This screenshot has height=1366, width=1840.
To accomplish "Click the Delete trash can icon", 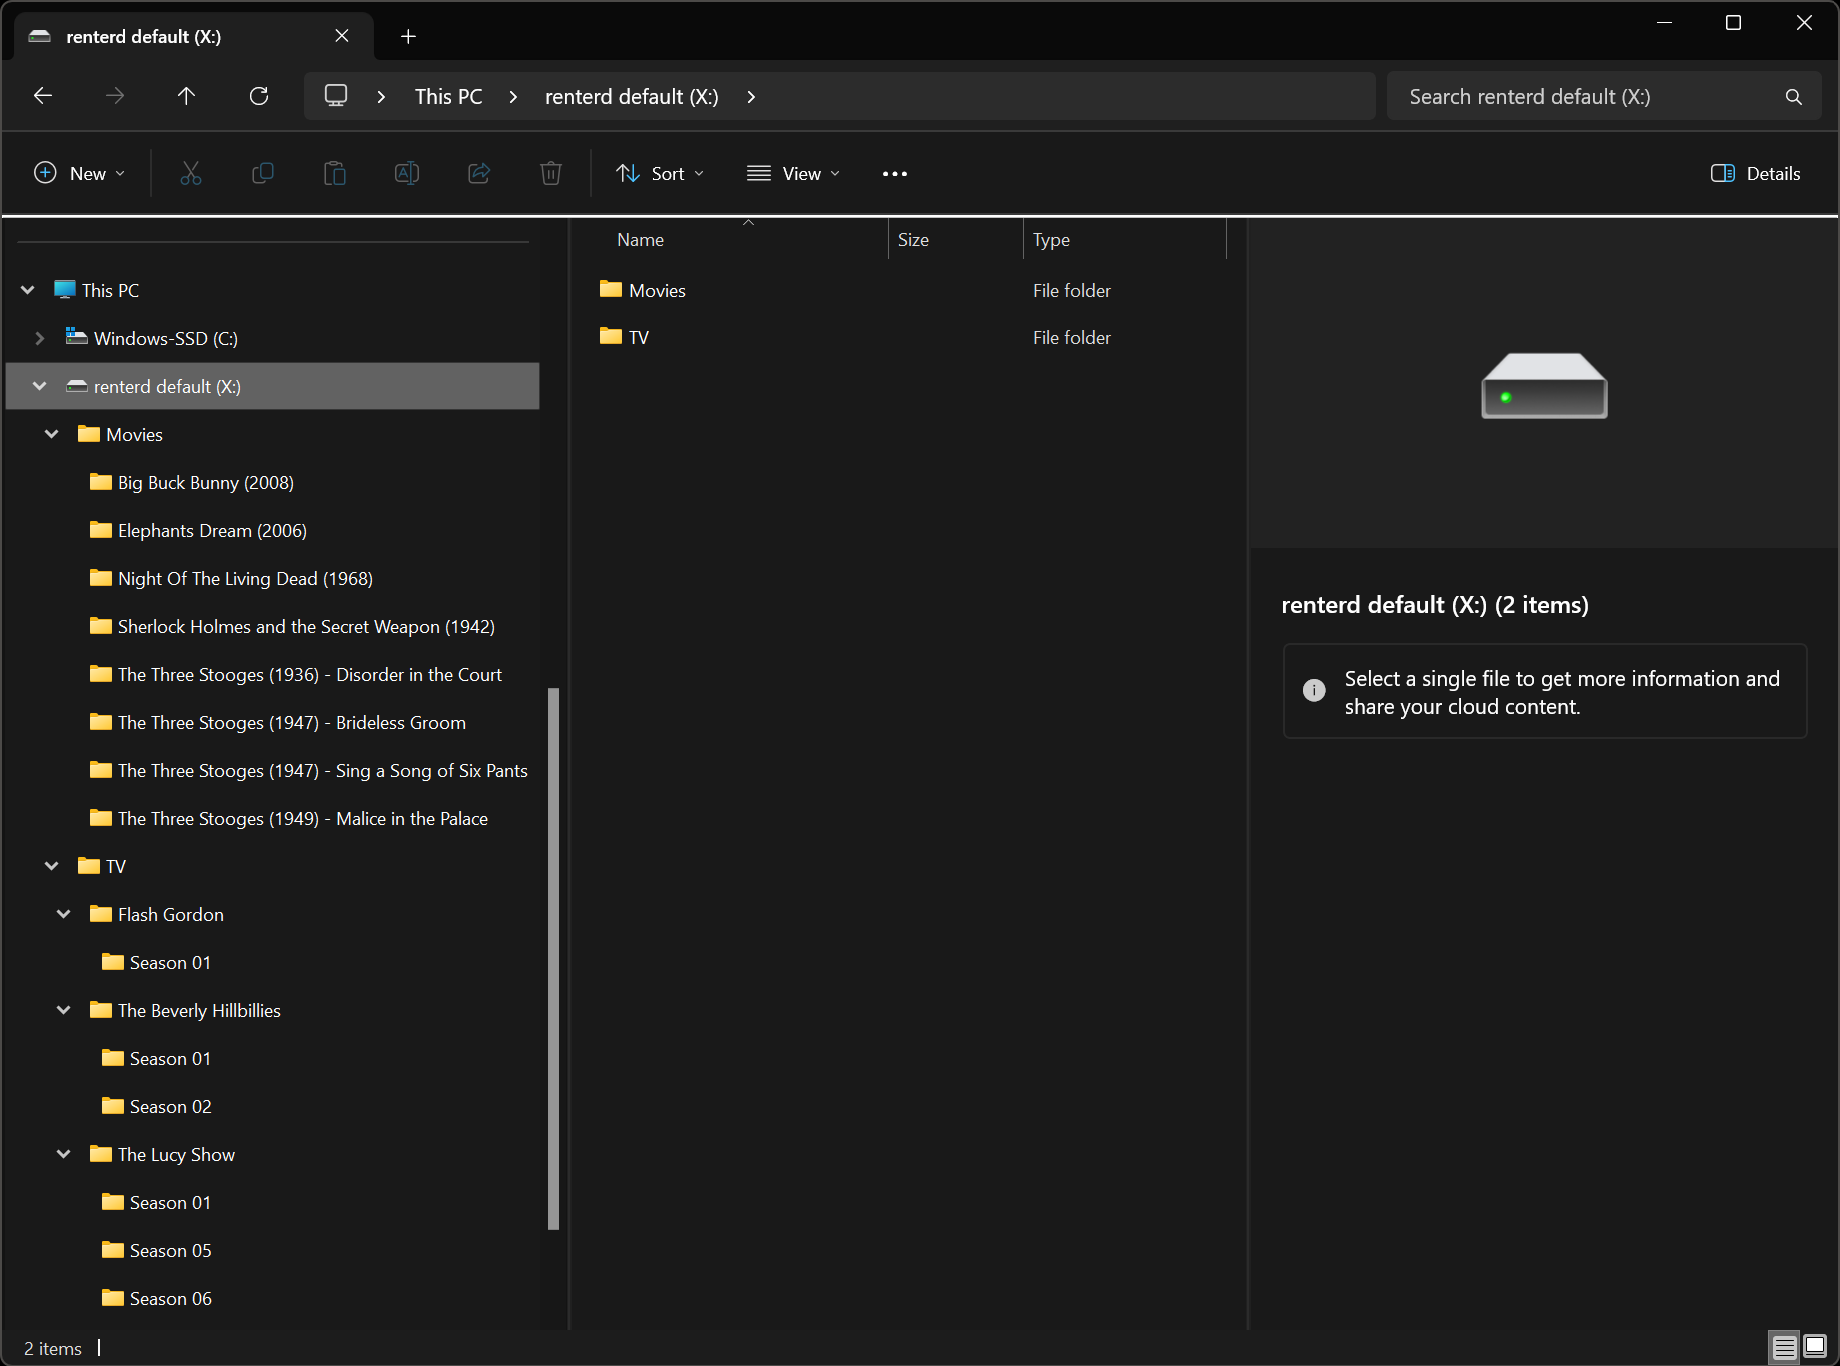I will [551, 173].
